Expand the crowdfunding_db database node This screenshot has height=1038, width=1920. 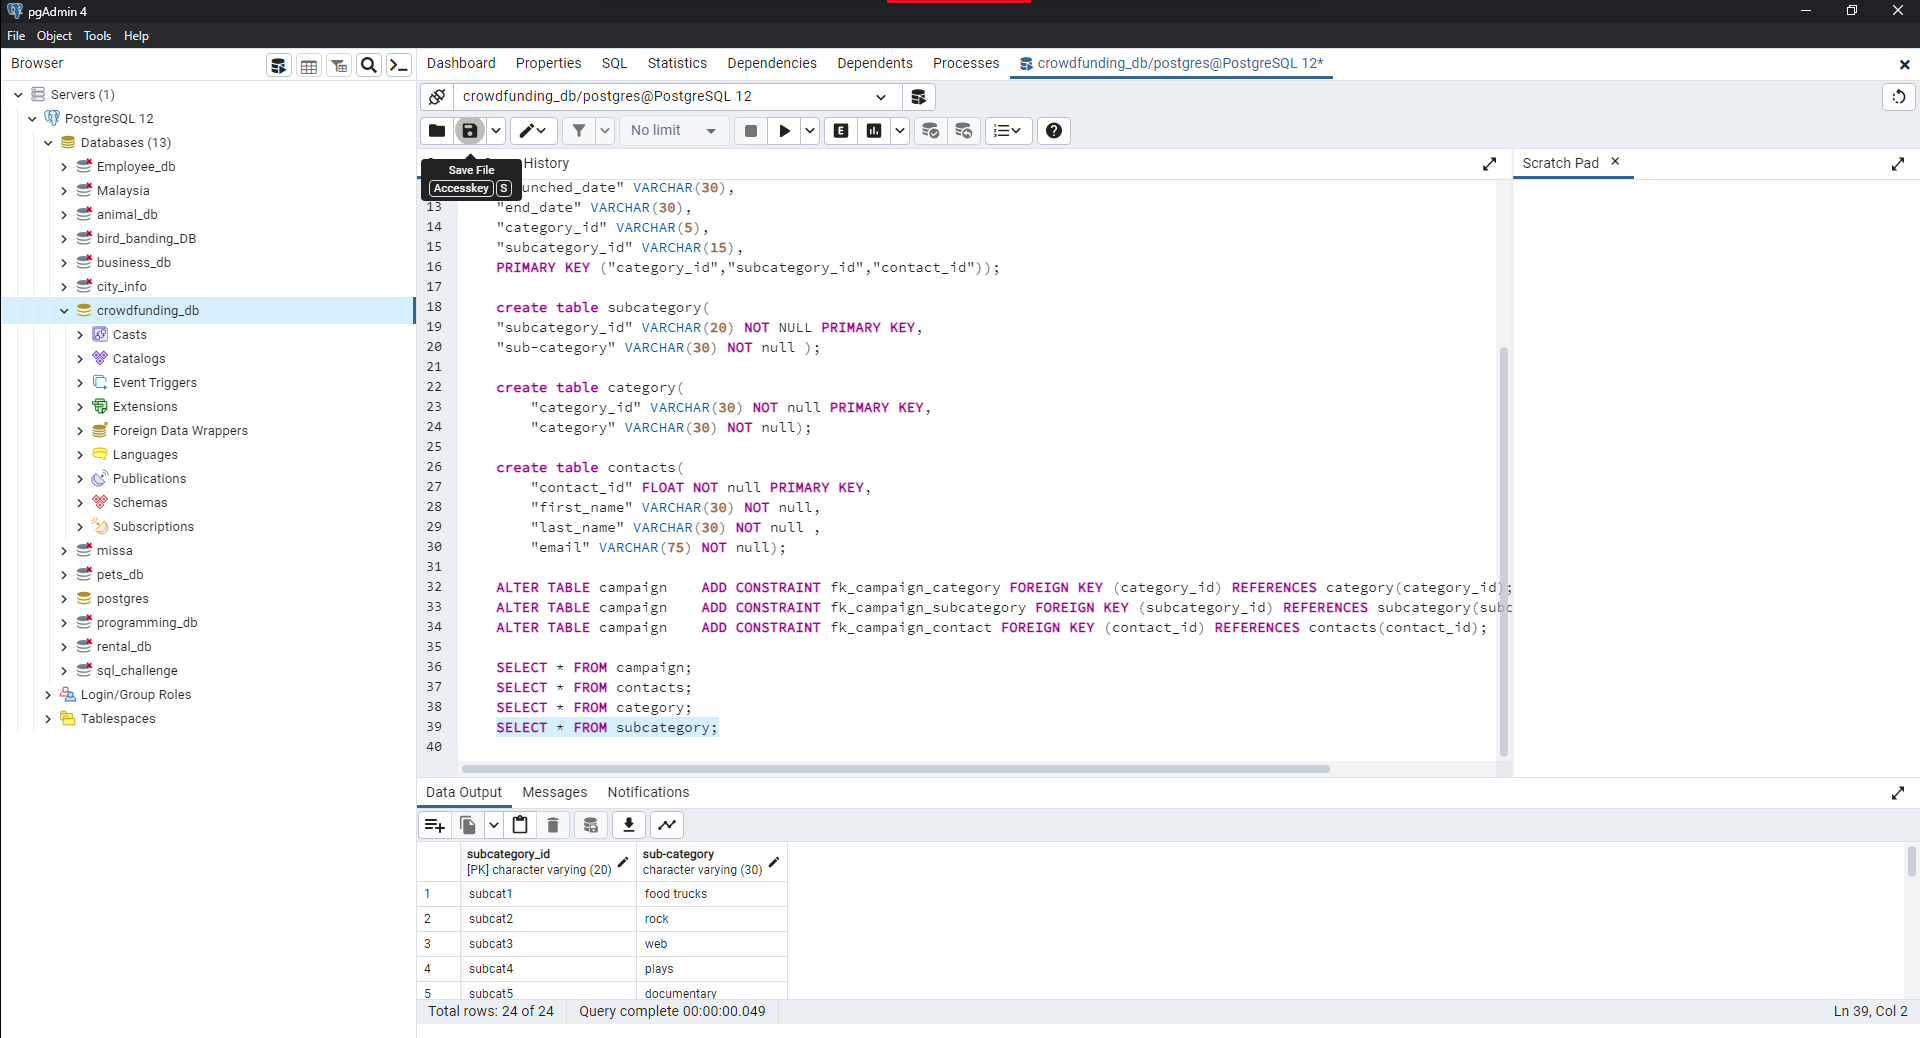64,310
